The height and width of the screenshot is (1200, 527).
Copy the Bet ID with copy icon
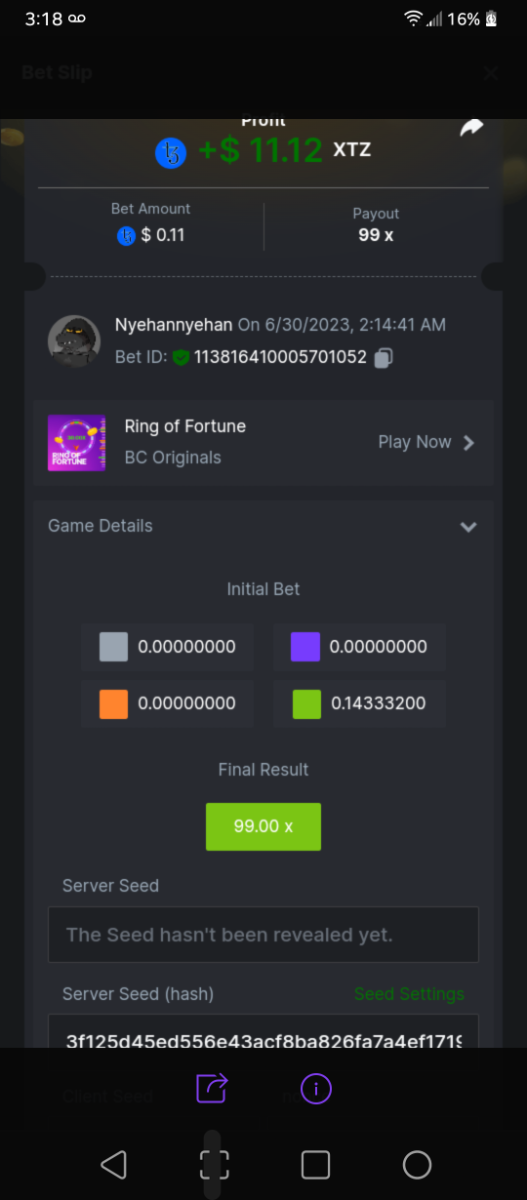(x=383, y=357)
